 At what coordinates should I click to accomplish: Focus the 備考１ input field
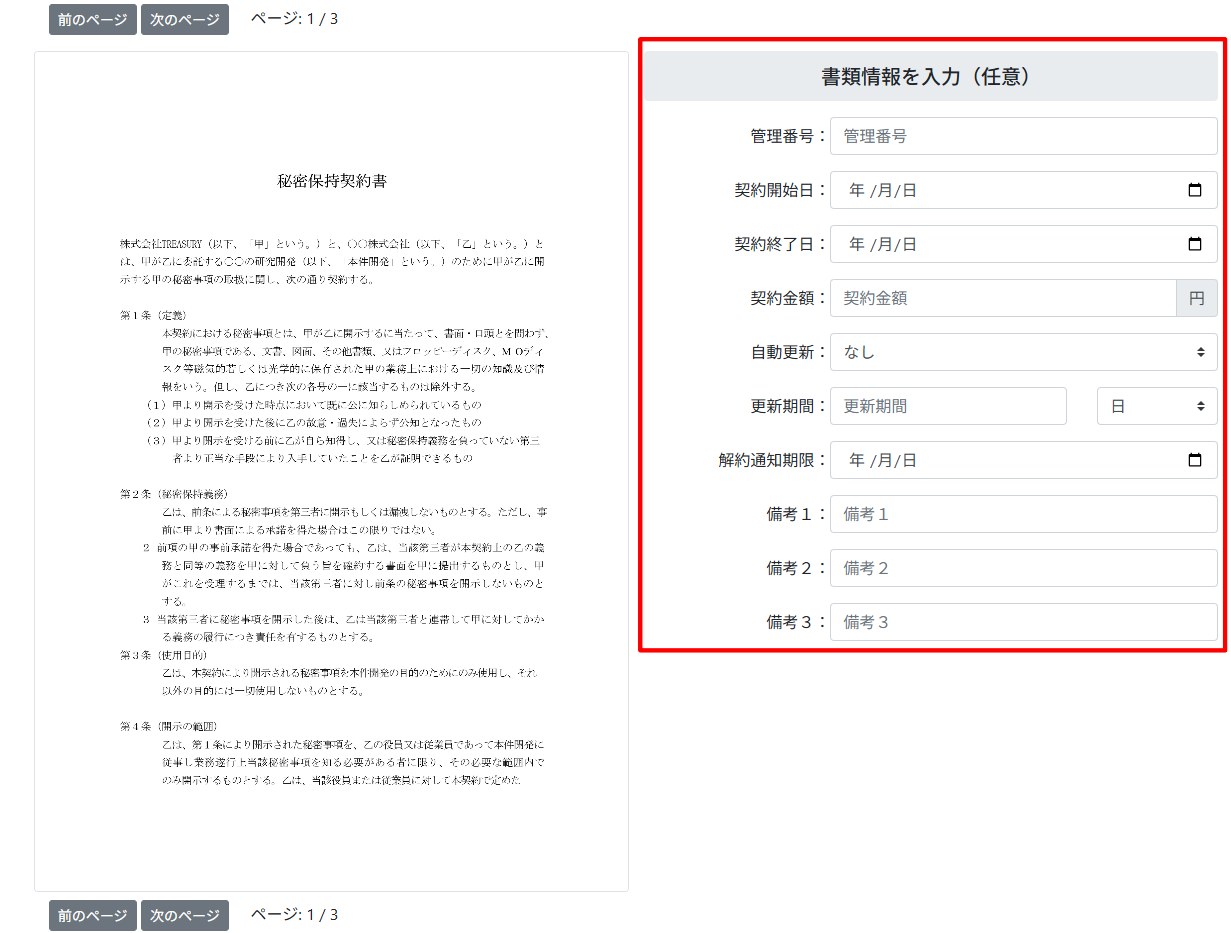(1024, 514)
